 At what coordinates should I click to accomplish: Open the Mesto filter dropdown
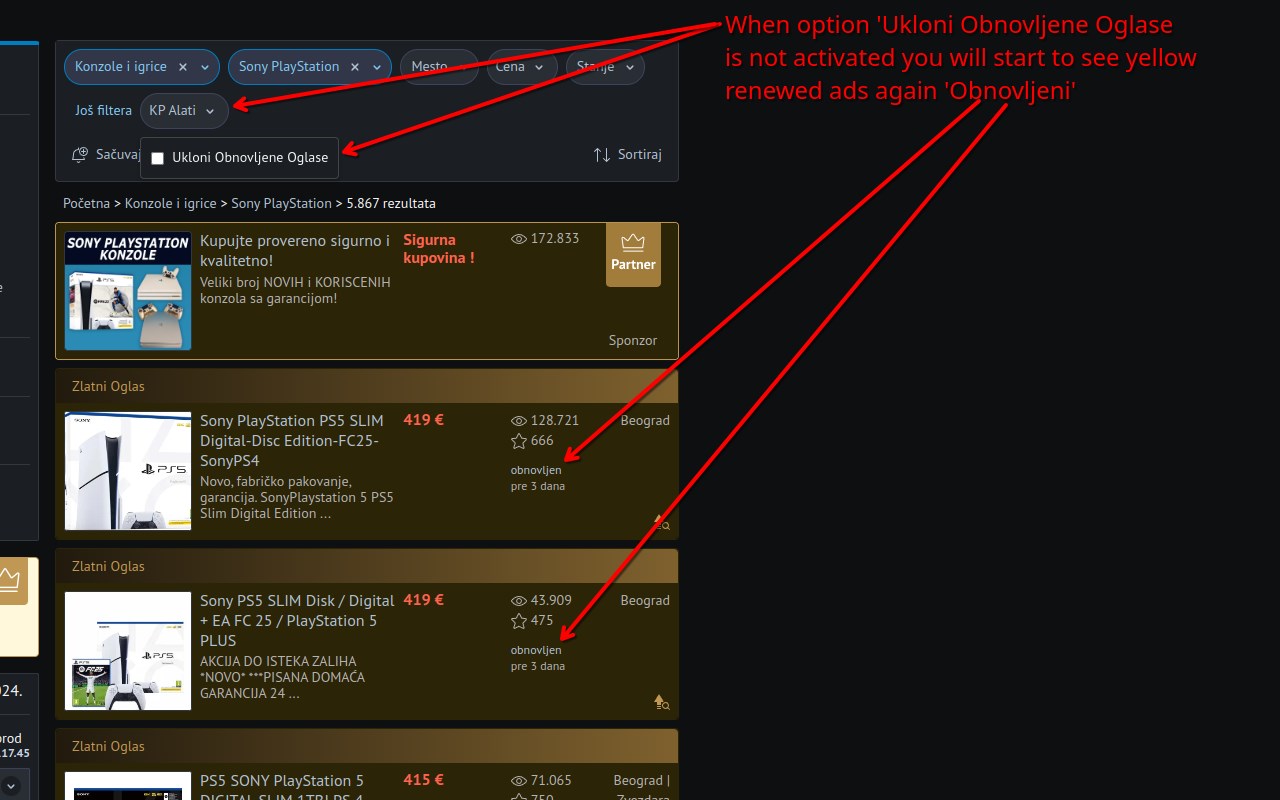pos(439,67)
